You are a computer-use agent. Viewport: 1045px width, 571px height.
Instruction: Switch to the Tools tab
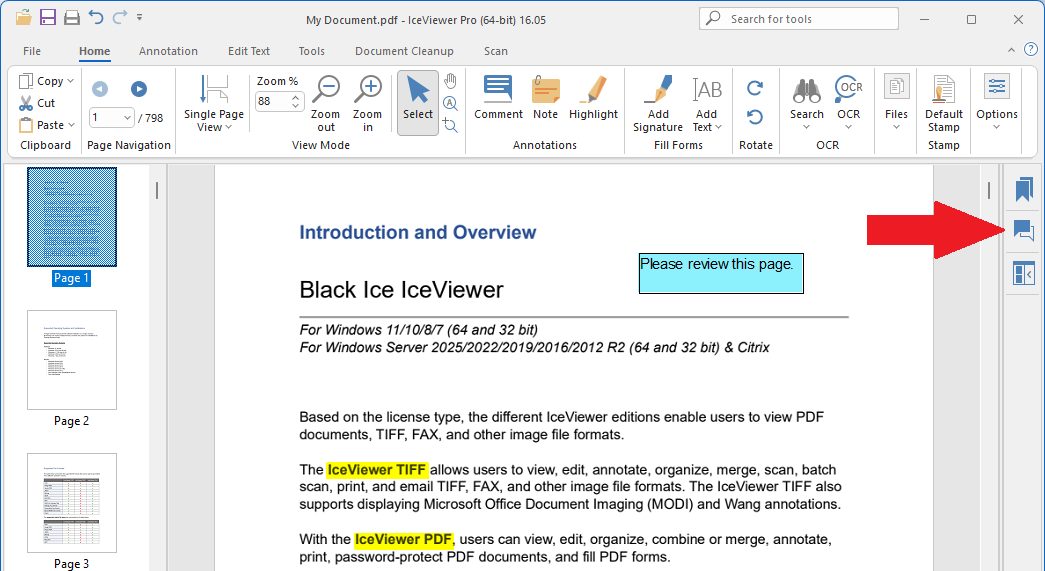(x=311, y=51)
